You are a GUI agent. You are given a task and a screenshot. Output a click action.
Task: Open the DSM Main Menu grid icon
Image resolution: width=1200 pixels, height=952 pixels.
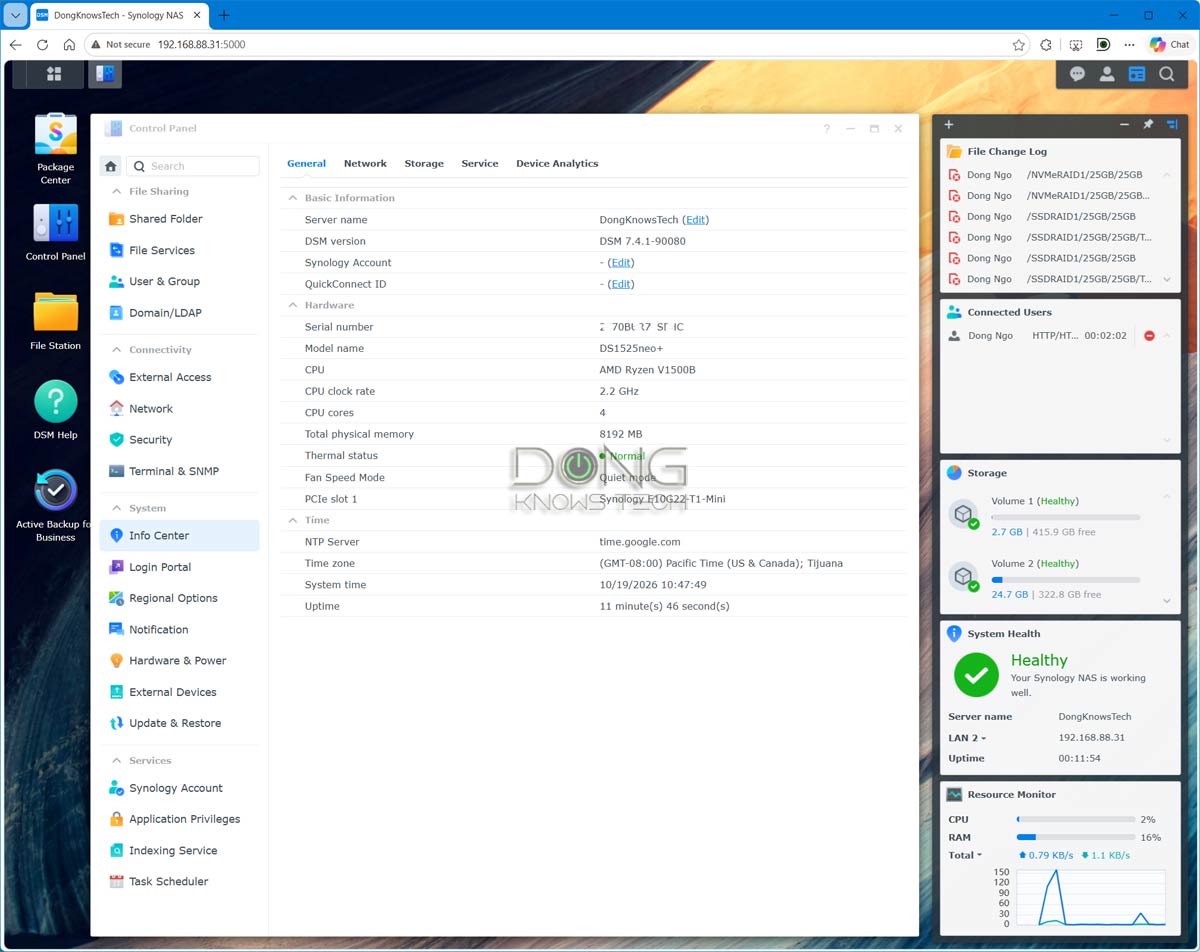click(54, 74)
